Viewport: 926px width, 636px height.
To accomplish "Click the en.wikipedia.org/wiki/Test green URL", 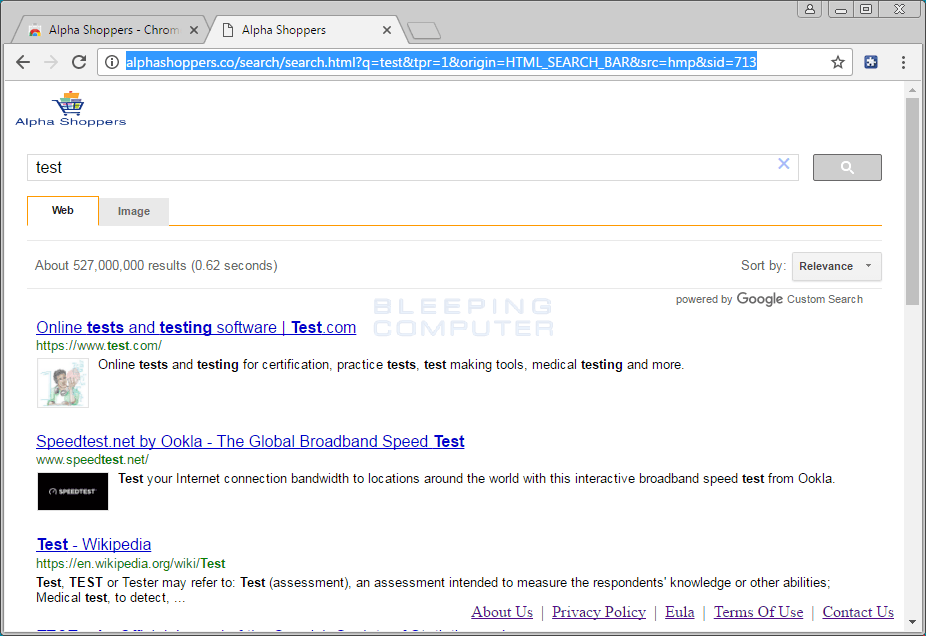I will [131, 563].
